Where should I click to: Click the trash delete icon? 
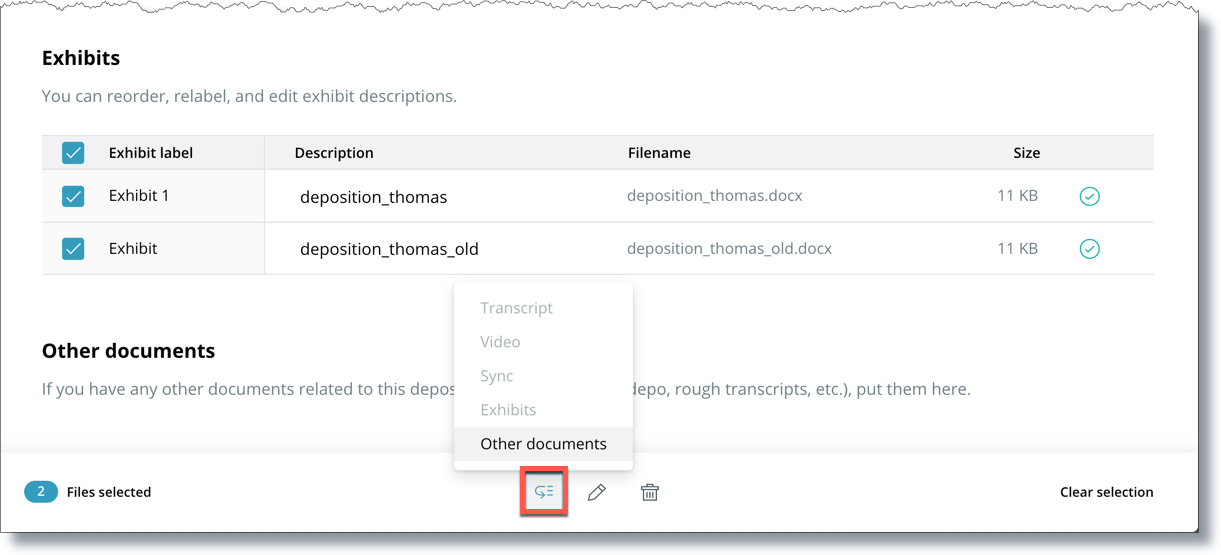pos(650,492)
